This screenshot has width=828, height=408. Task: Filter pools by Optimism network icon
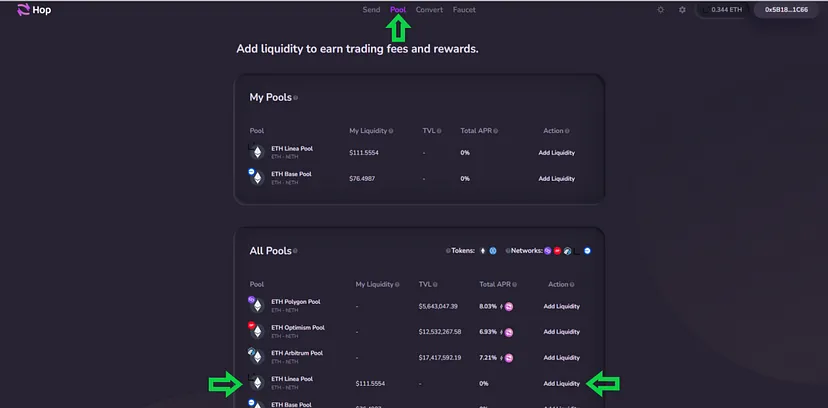tap(558, 250)
